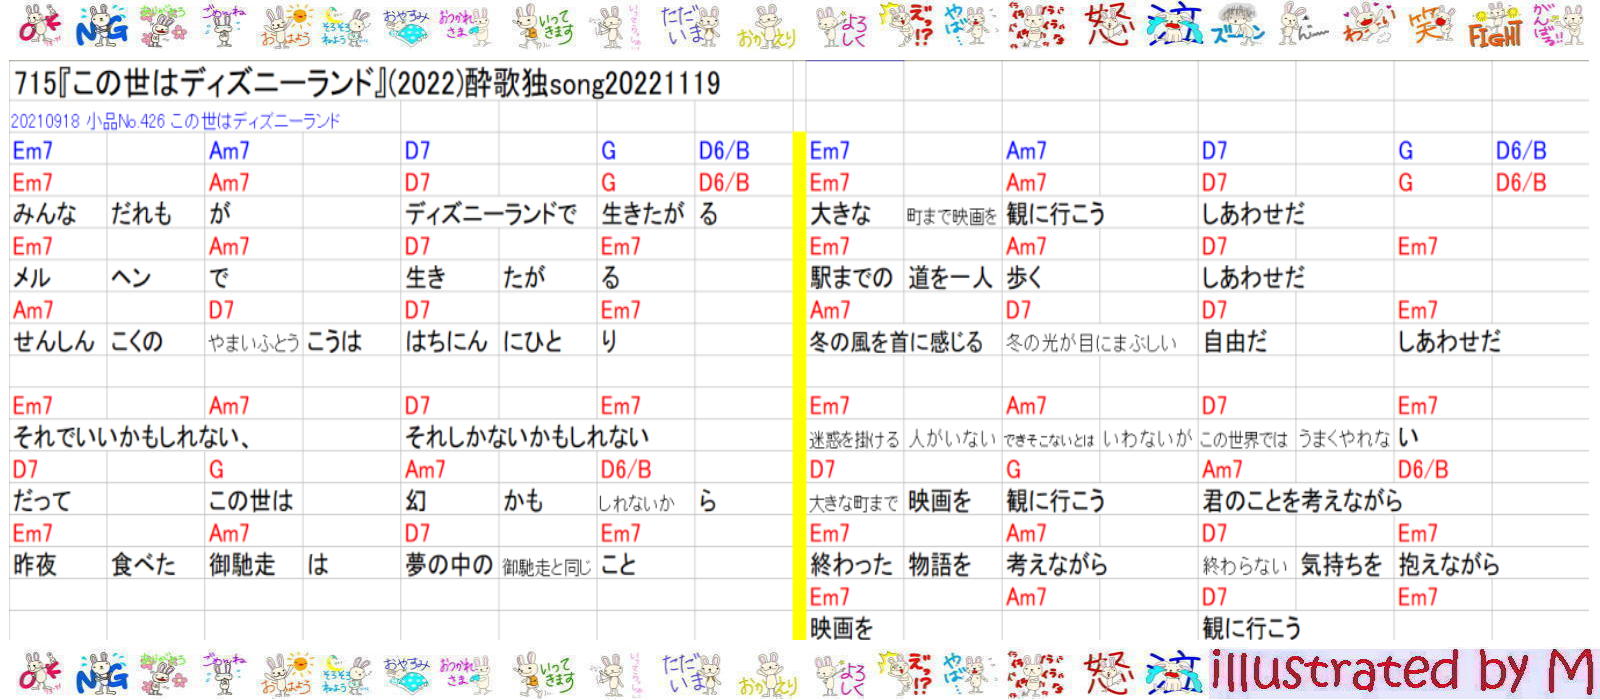This screenshot has width=1600, height=700.
Task: Select the blue NG rabbit sticker at top
Action: [102, 26]
